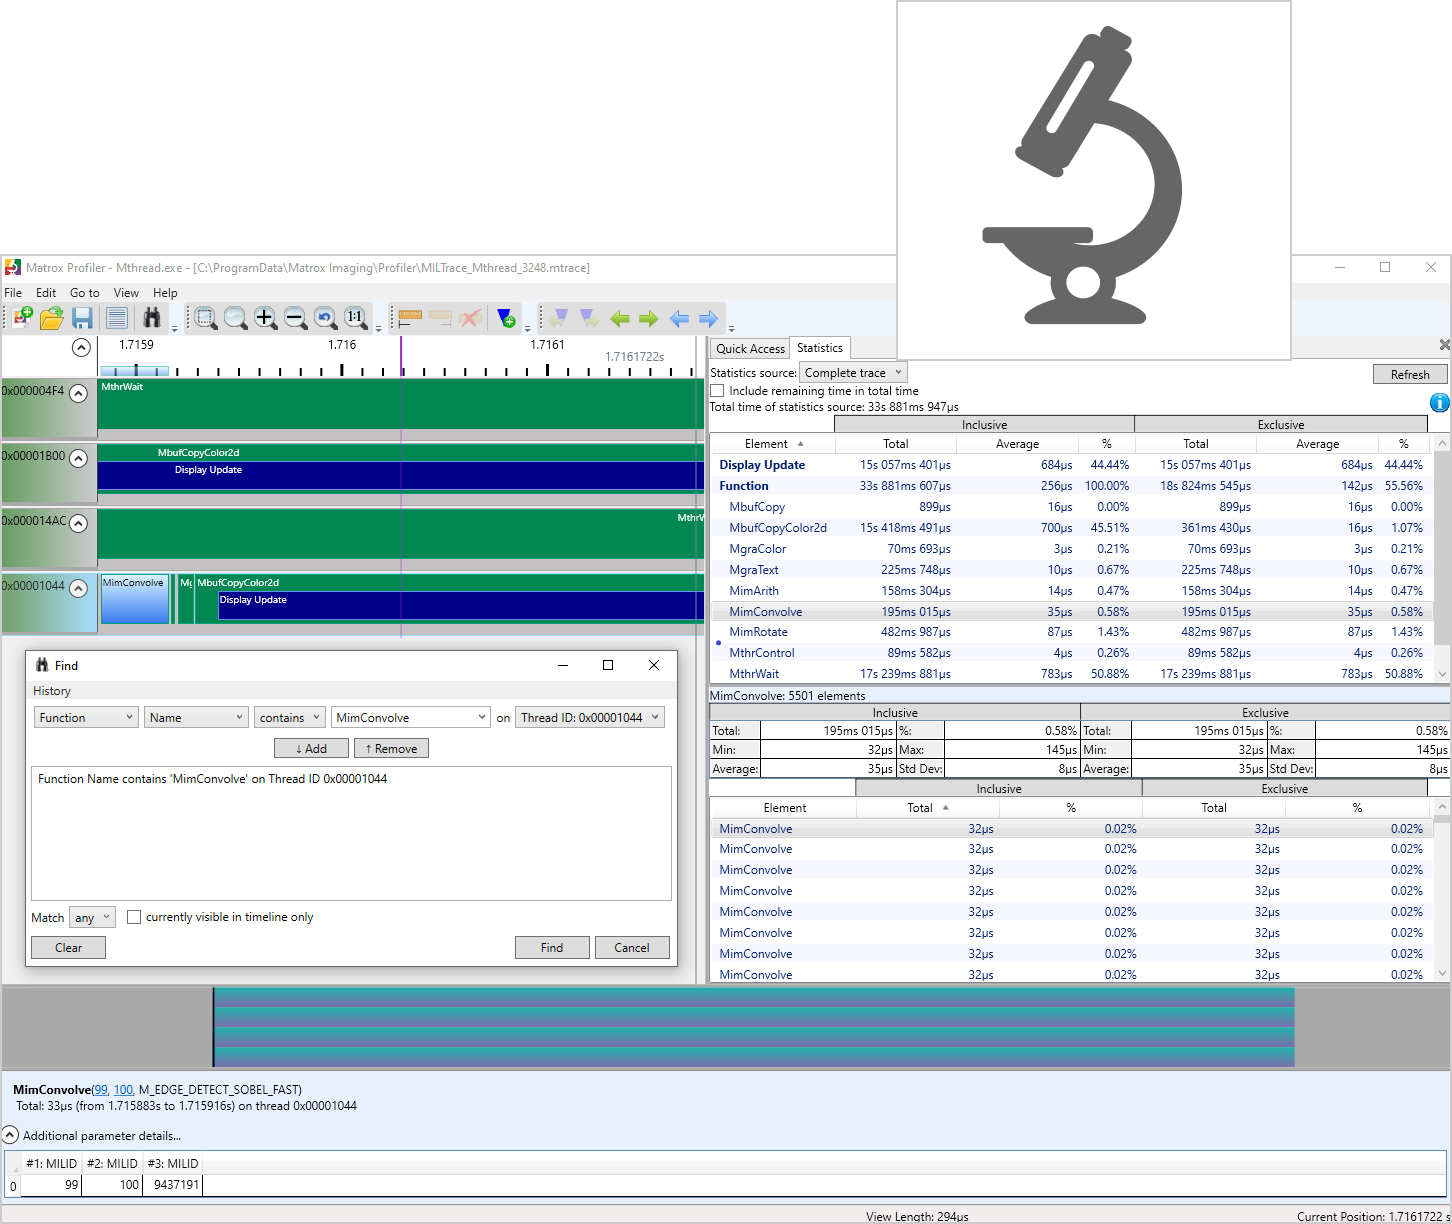The image size is (1452, 1224).
Task: Click the zoom out magnifier icon
Action: coord(295,318)
